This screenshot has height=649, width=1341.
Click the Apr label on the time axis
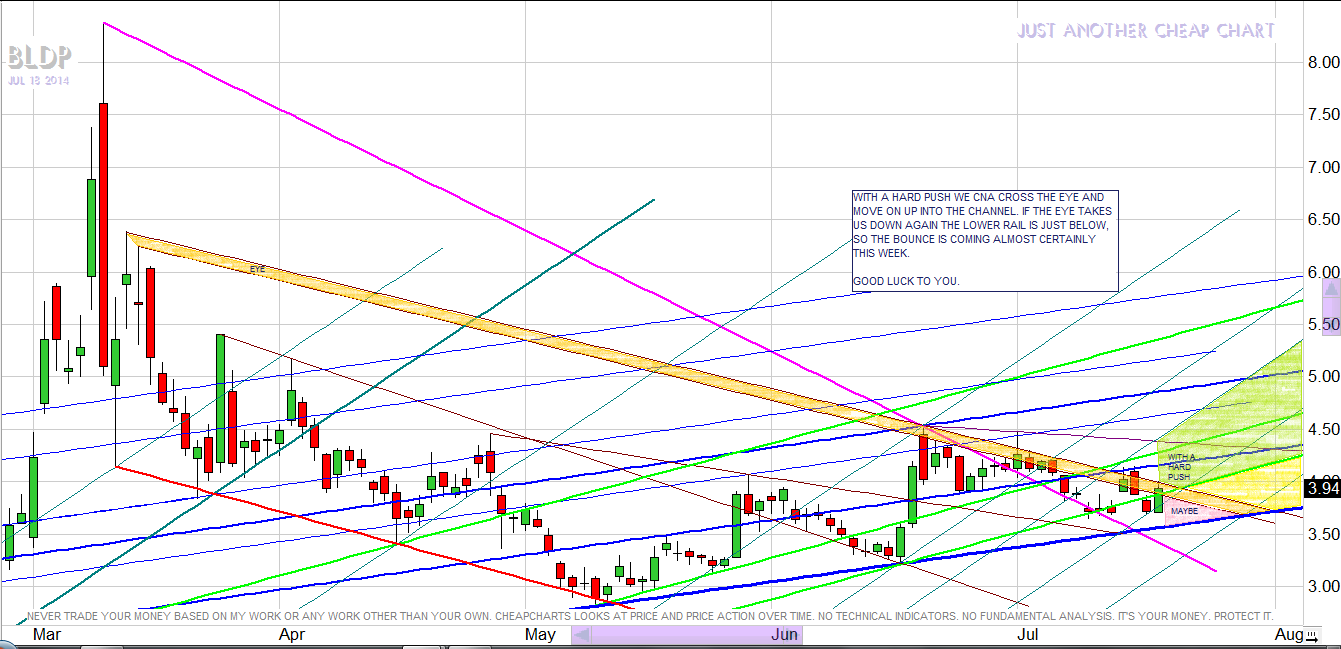[291, 635]
